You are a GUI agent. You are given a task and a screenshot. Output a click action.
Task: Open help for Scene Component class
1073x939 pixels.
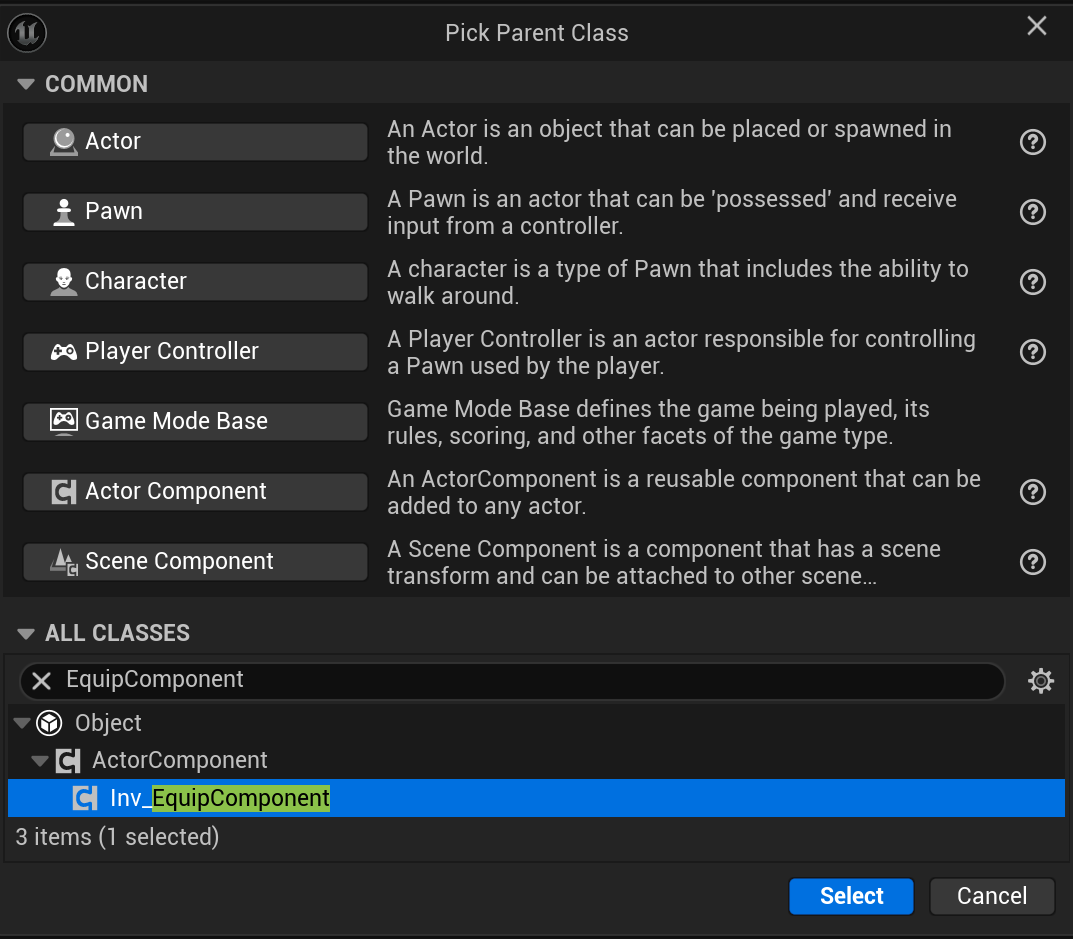click(1032, 562)
